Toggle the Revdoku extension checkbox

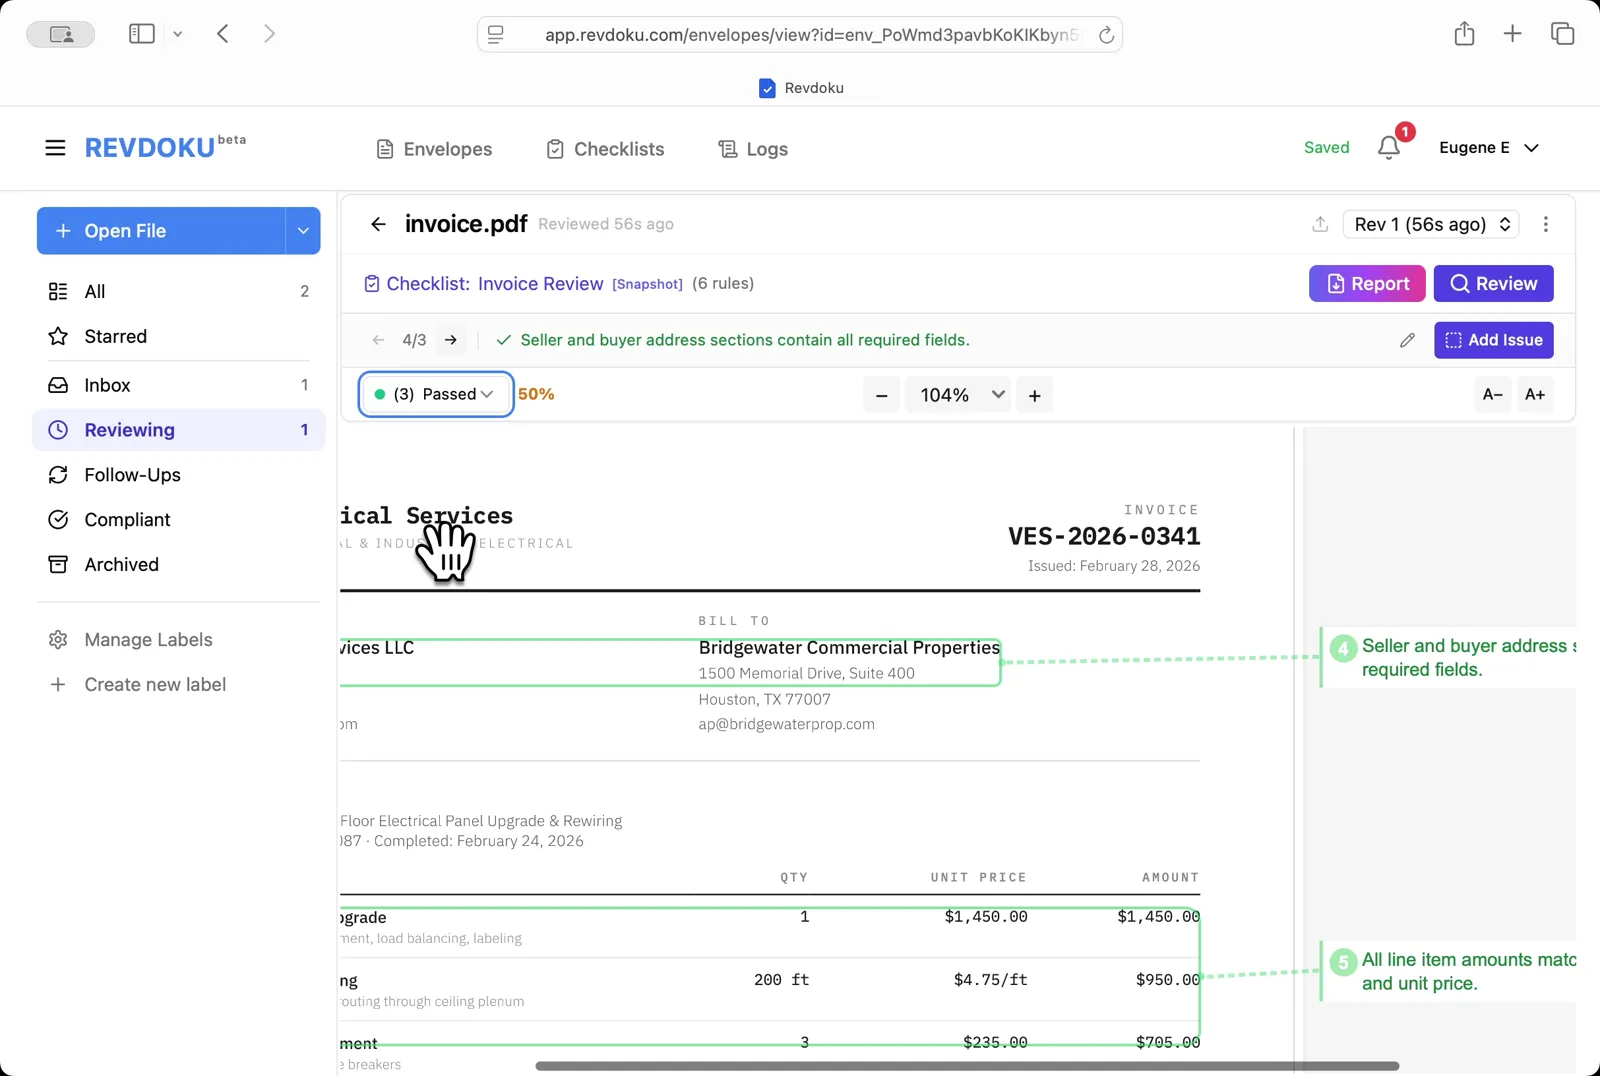(767, 88)
